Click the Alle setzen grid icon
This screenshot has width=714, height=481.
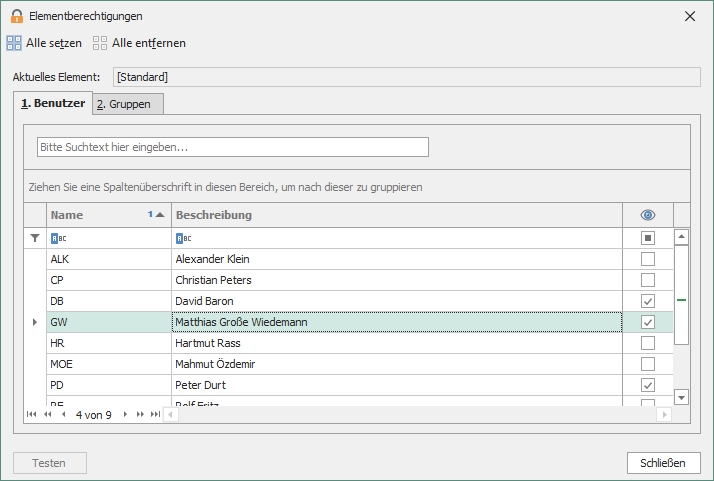14,43
